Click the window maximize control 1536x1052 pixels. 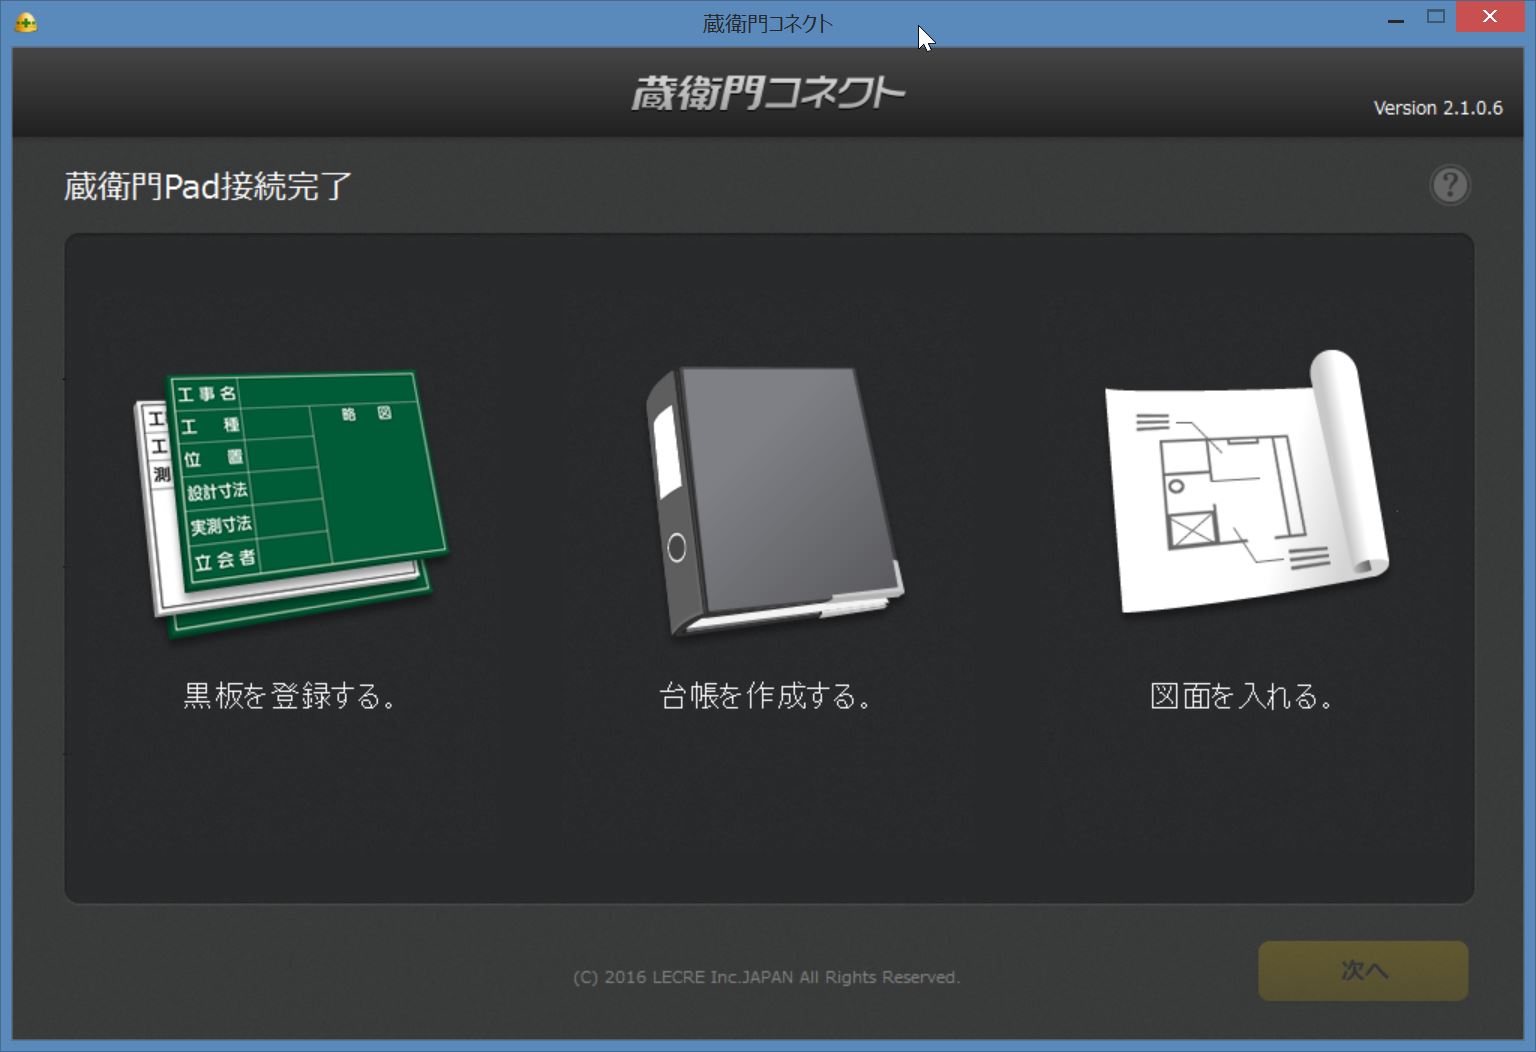pyautogui.click(x=1437, y=16)
